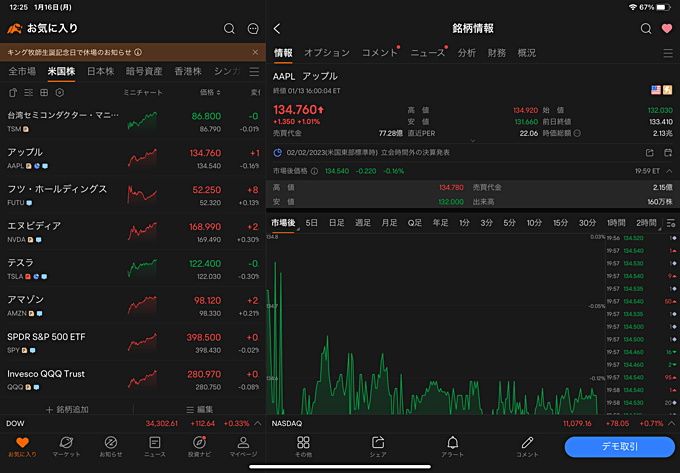Open the 概況 tab
The width and height of the screenshot is (680, 473).
tap(526, 53)
